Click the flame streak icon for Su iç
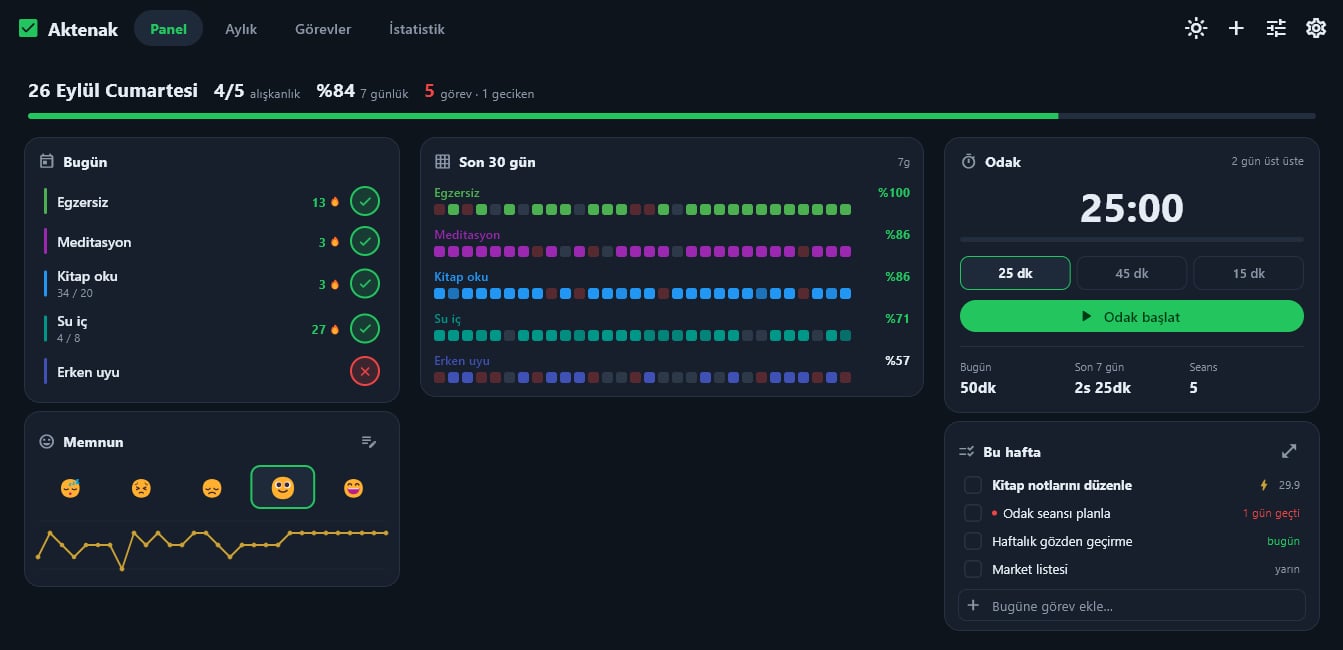The image size is (1343, 650). (x=335, y=329)
